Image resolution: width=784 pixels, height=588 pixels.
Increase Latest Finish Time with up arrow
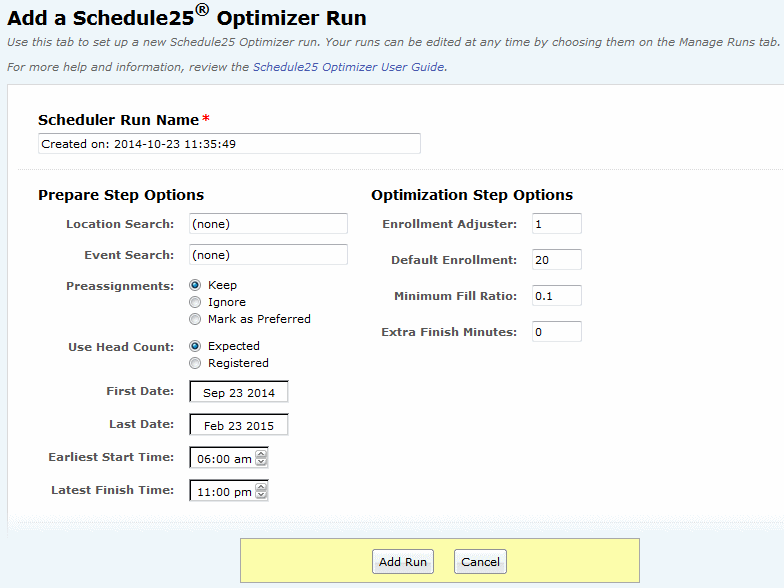(261, 487)
